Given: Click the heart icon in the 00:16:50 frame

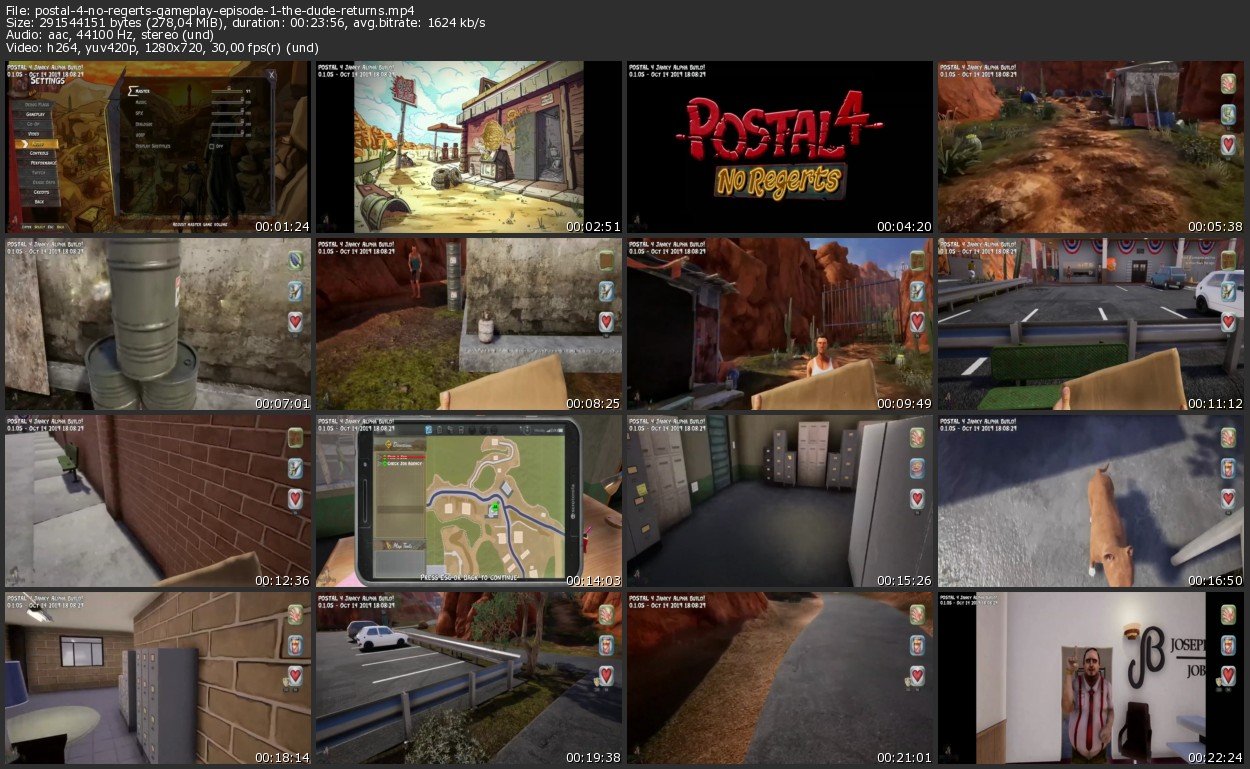Looking at the screenshot, I should (x=1231, y=498).
